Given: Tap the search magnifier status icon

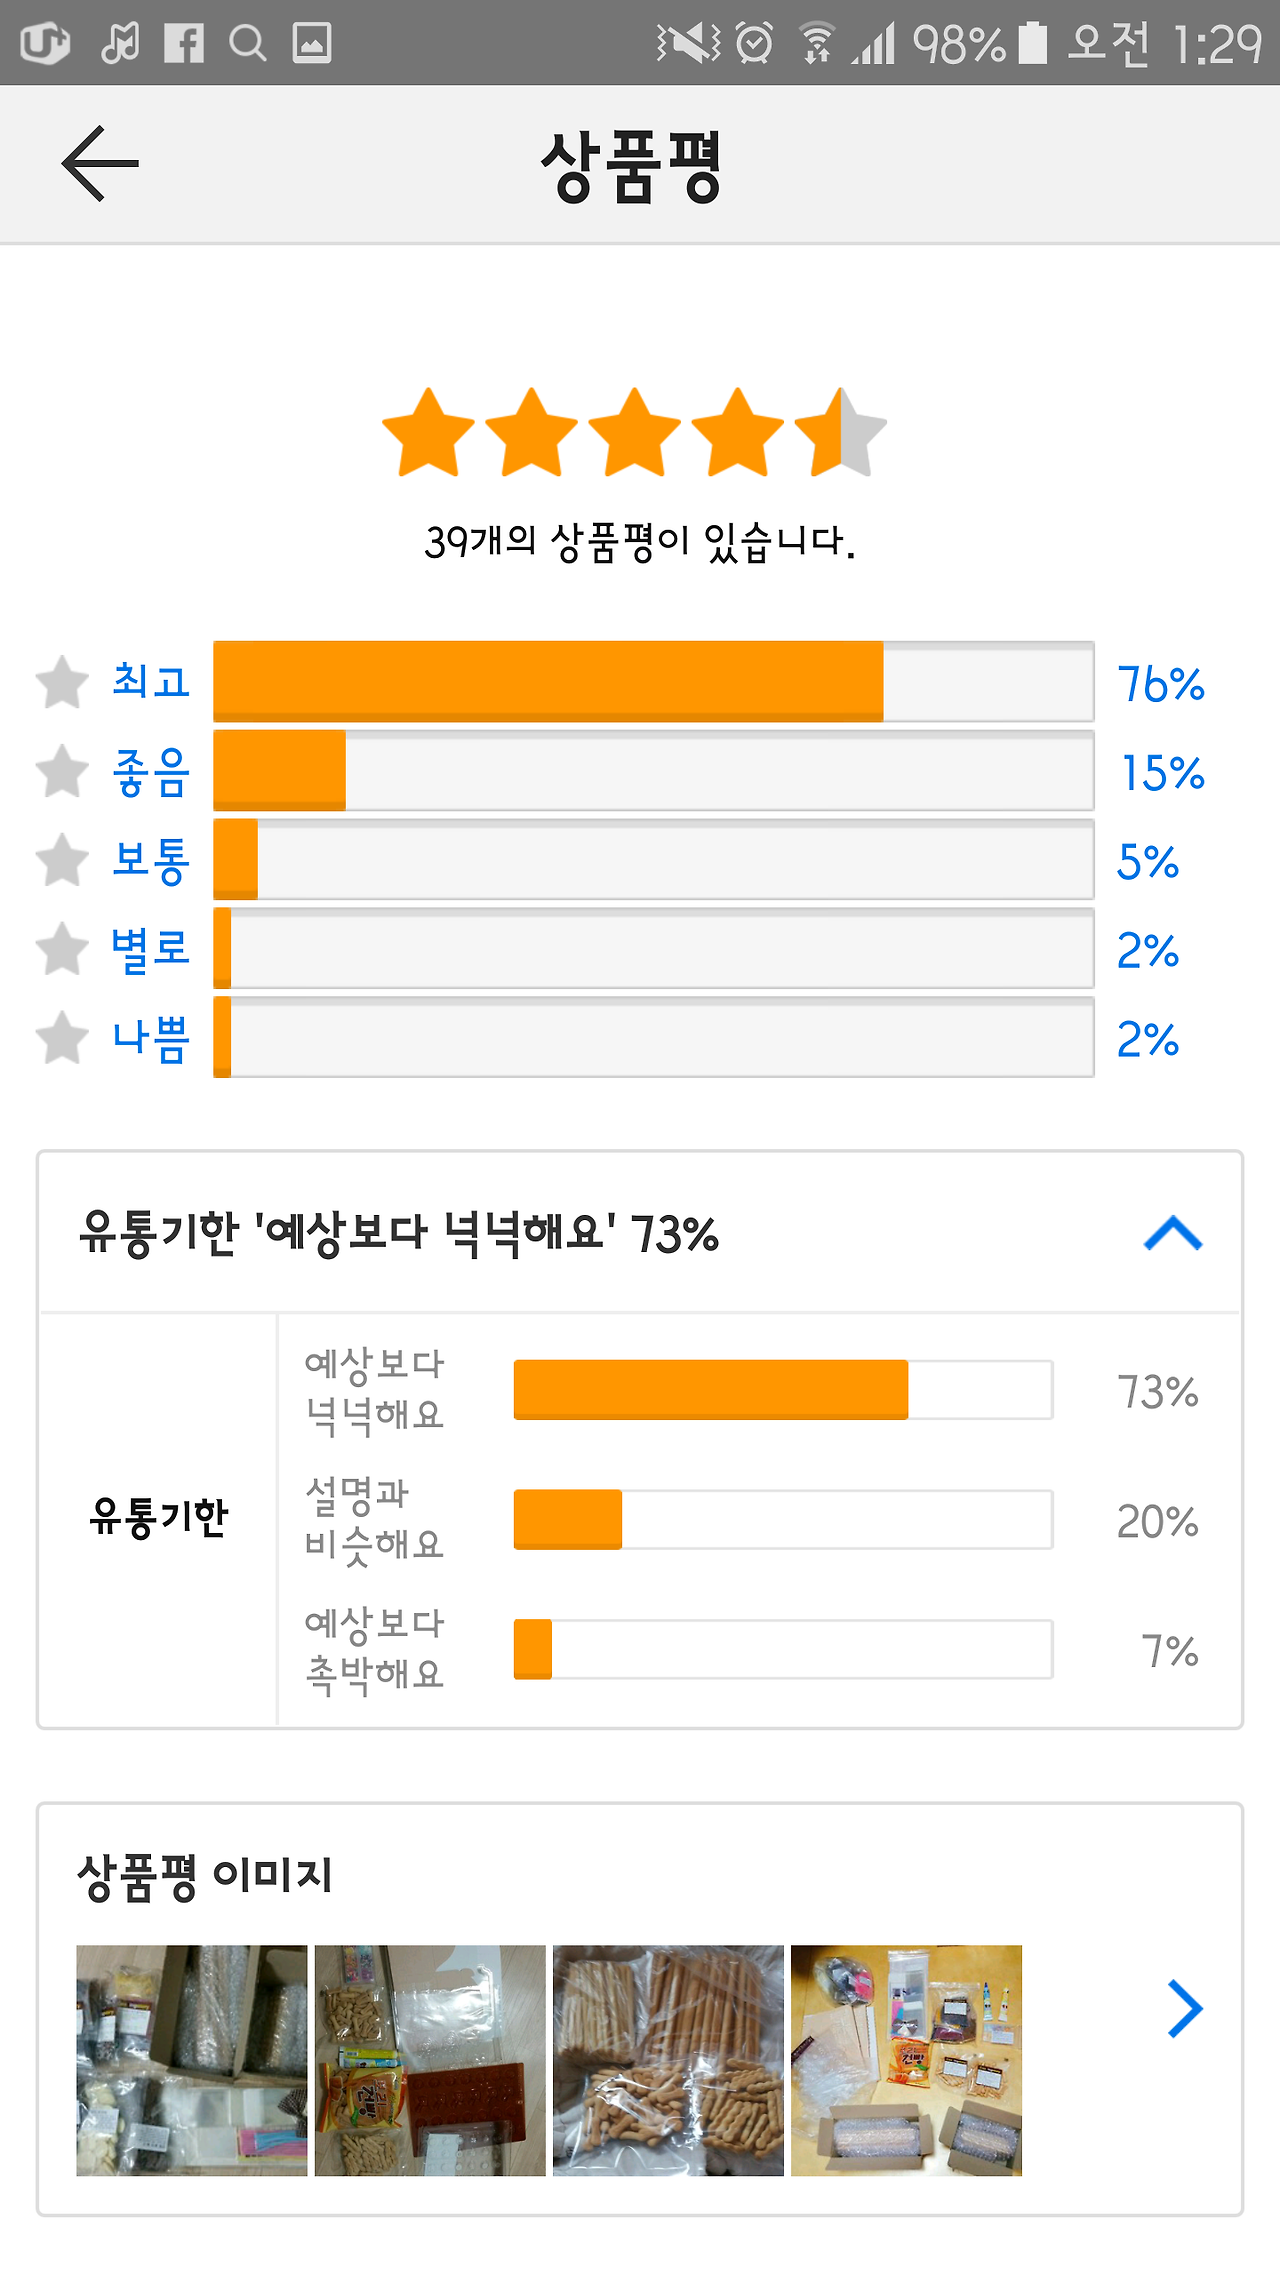Looking at the screenshot, I should coord(247,43).
